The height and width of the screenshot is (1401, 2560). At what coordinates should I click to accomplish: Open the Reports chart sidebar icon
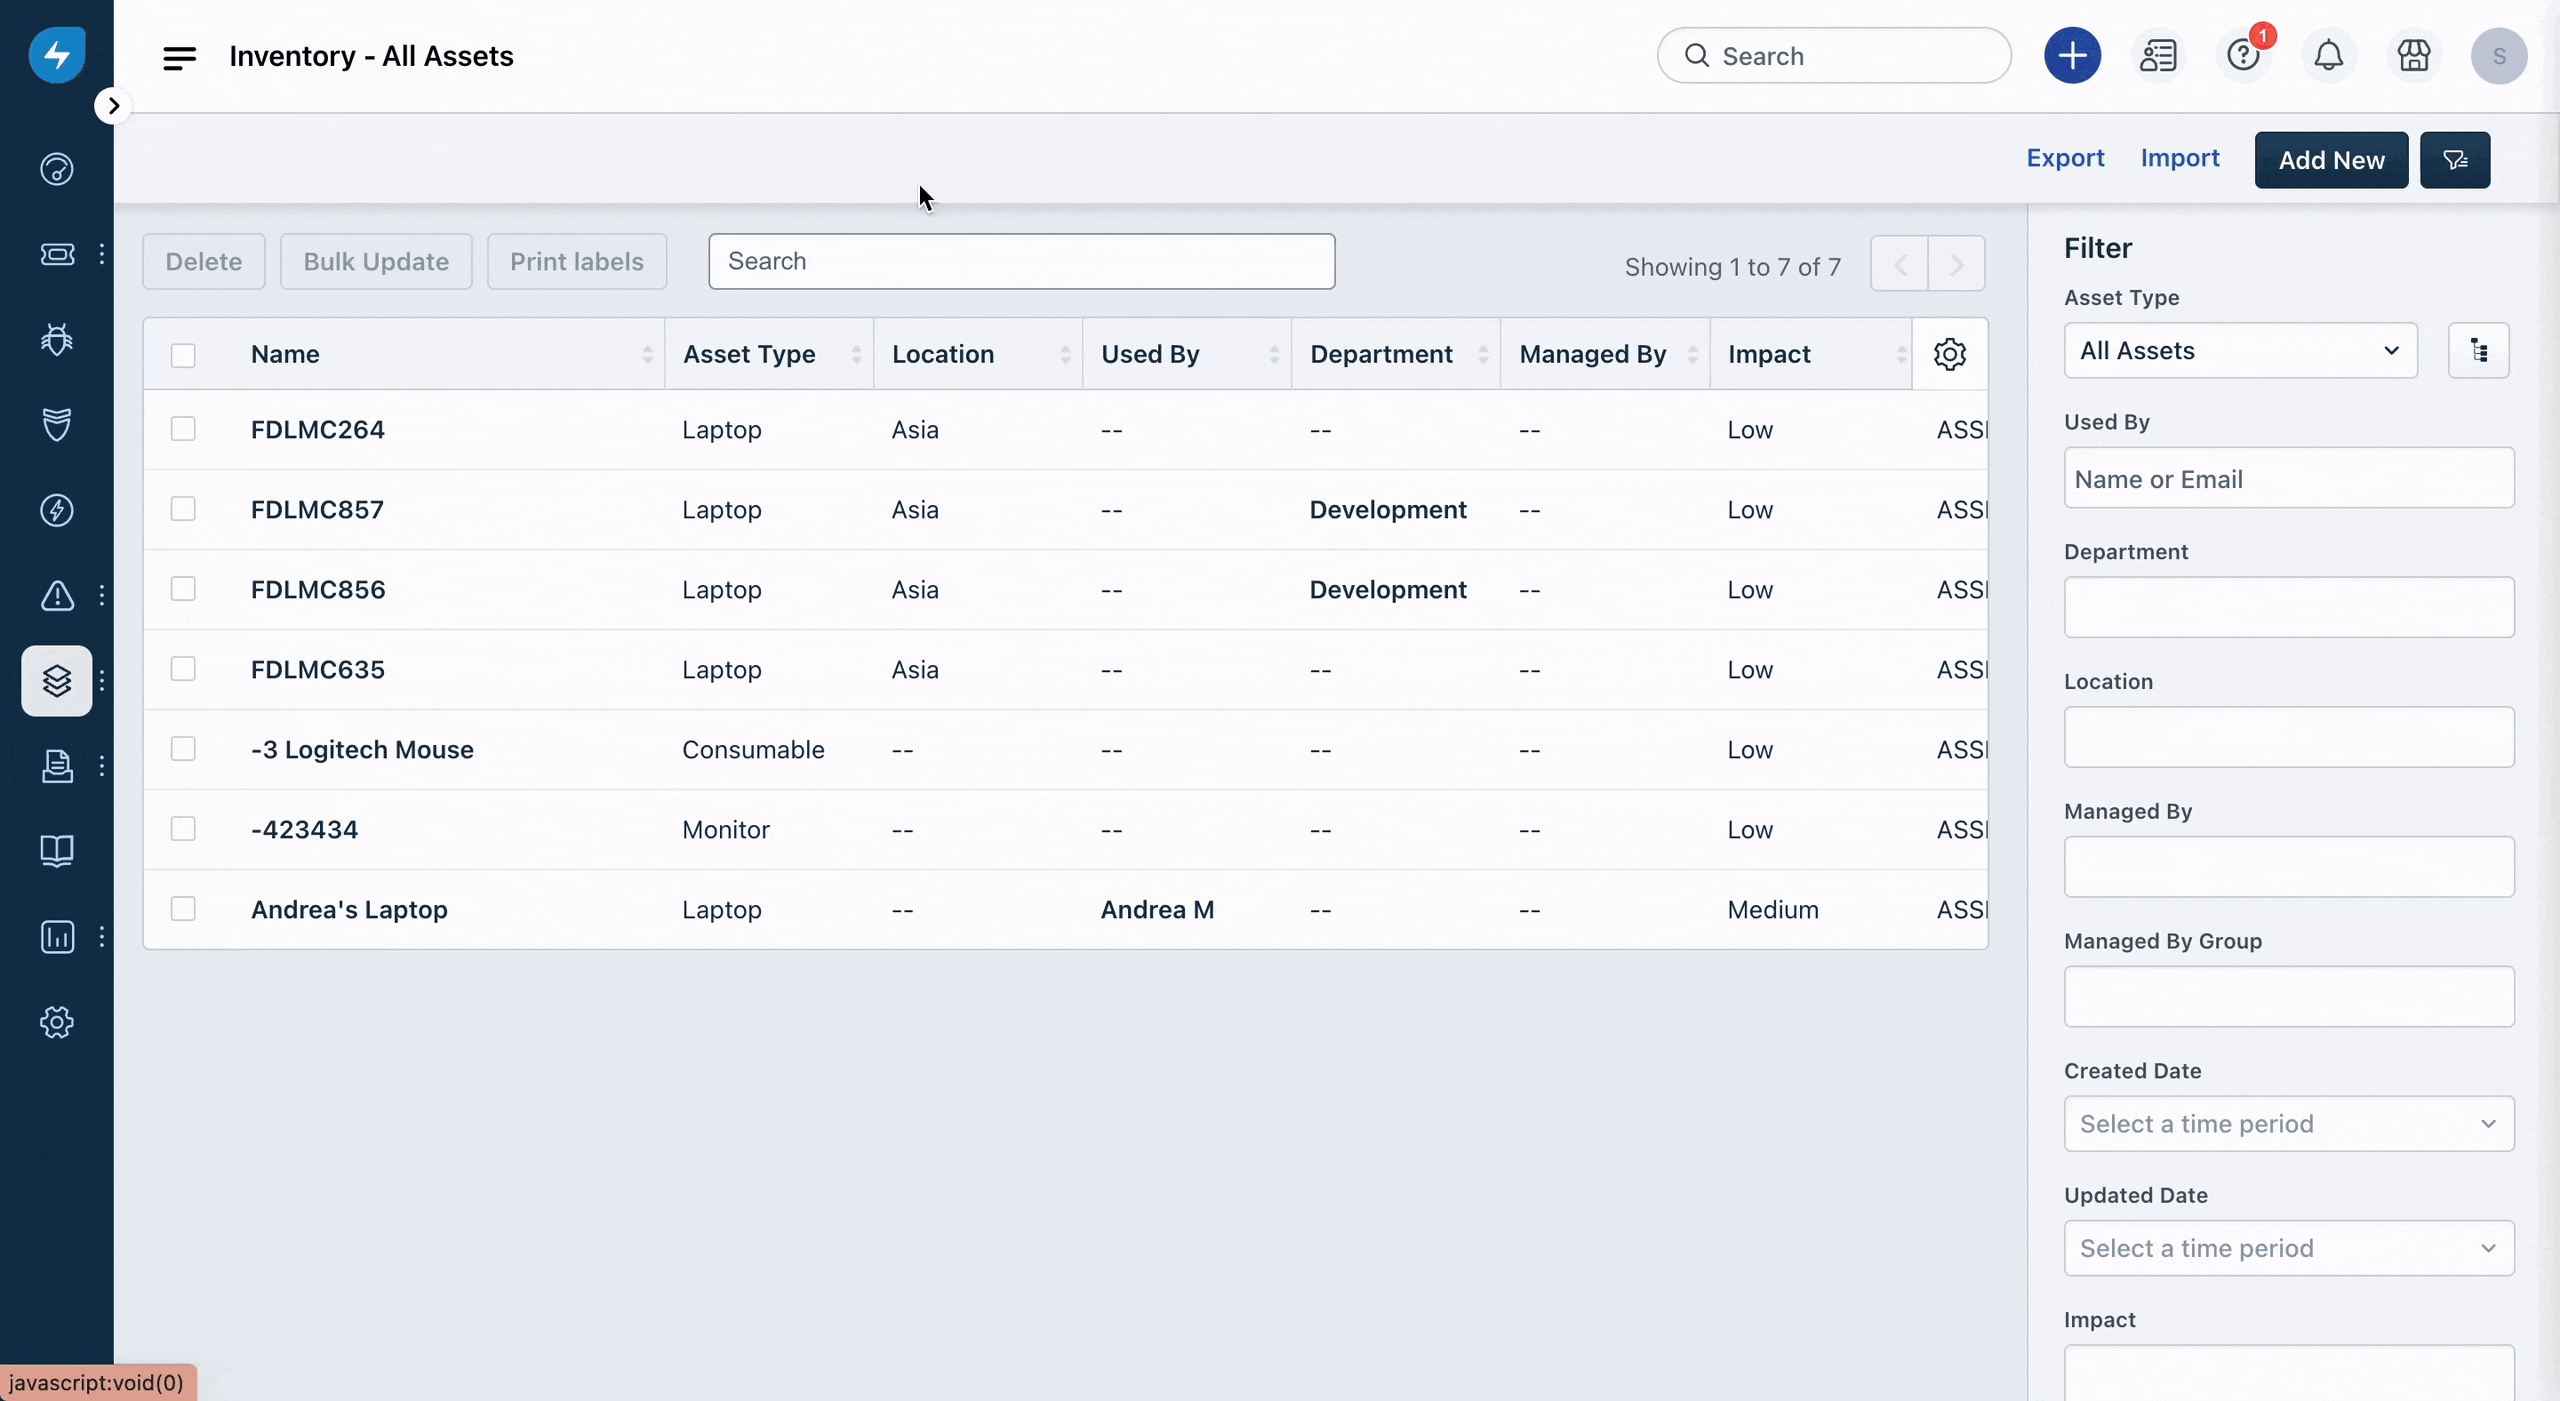click(57, 937)
